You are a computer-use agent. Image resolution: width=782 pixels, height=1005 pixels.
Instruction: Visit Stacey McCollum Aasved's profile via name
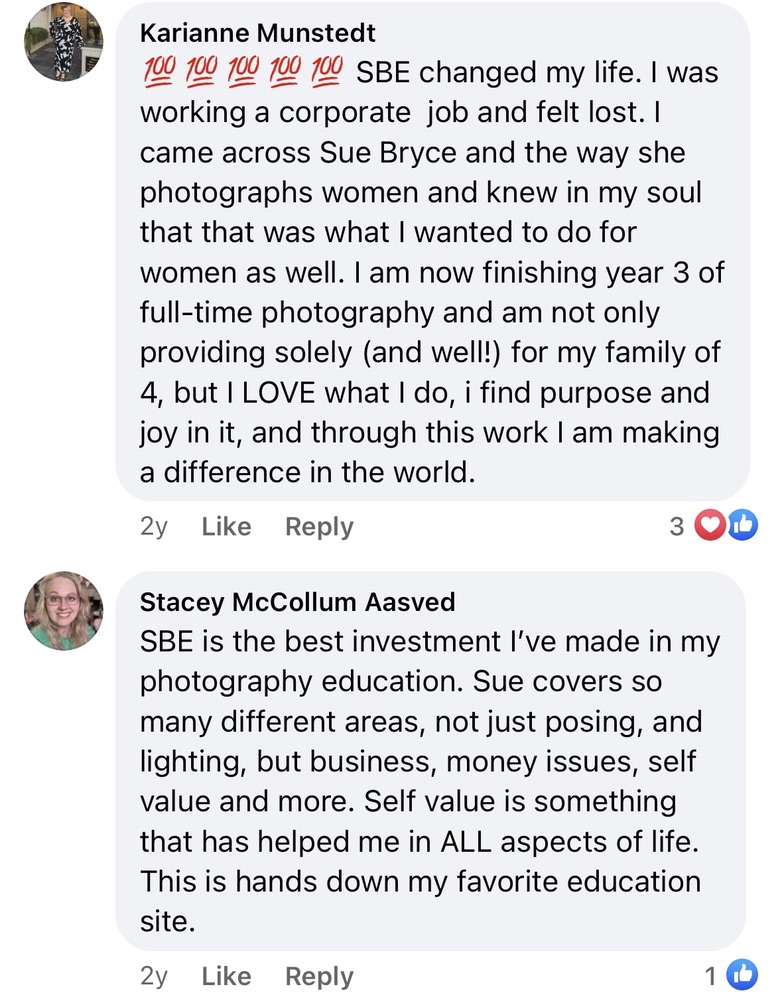click(x=297, y=602)
